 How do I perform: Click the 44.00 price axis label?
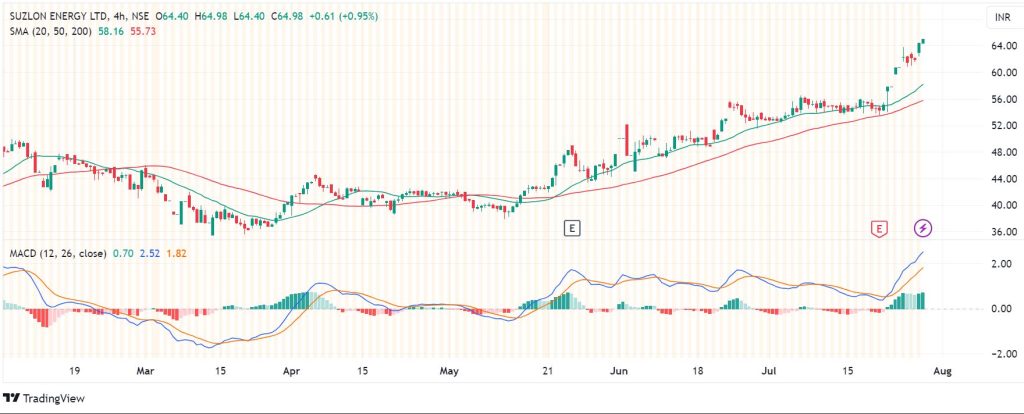tap(1002, 179)
